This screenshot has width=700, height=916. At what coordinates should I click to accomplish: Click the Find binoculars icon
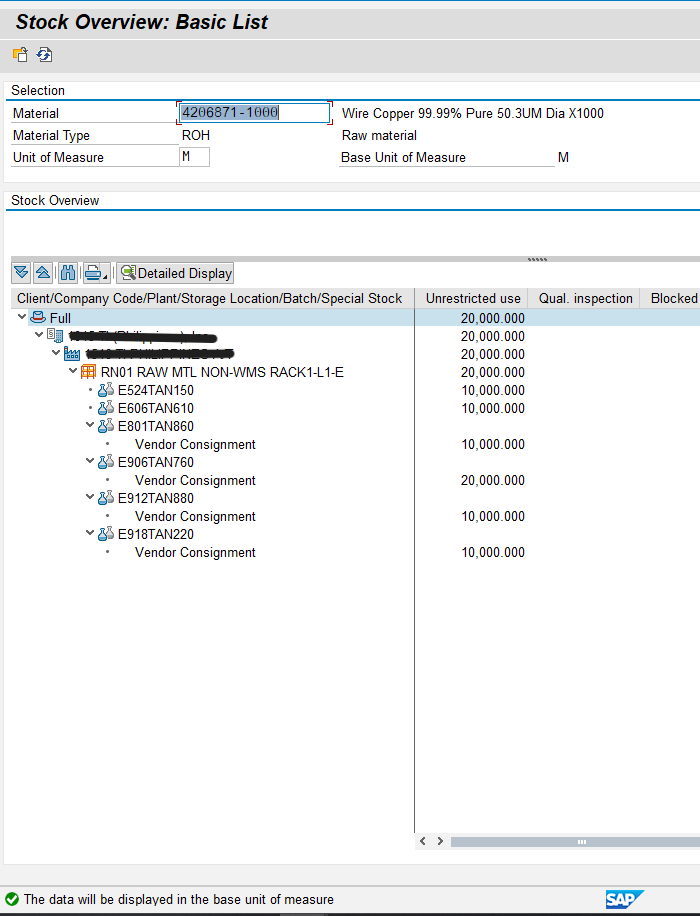click(68, 273)
